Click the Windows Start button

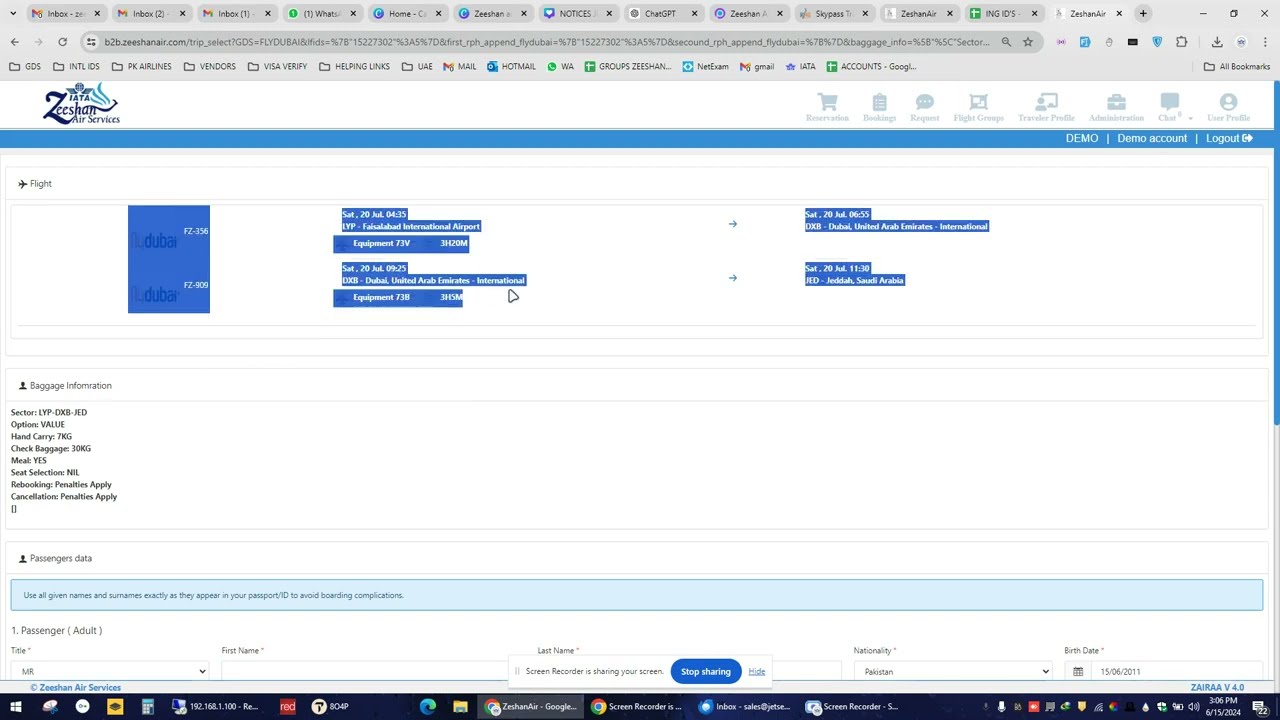point(15,707)
